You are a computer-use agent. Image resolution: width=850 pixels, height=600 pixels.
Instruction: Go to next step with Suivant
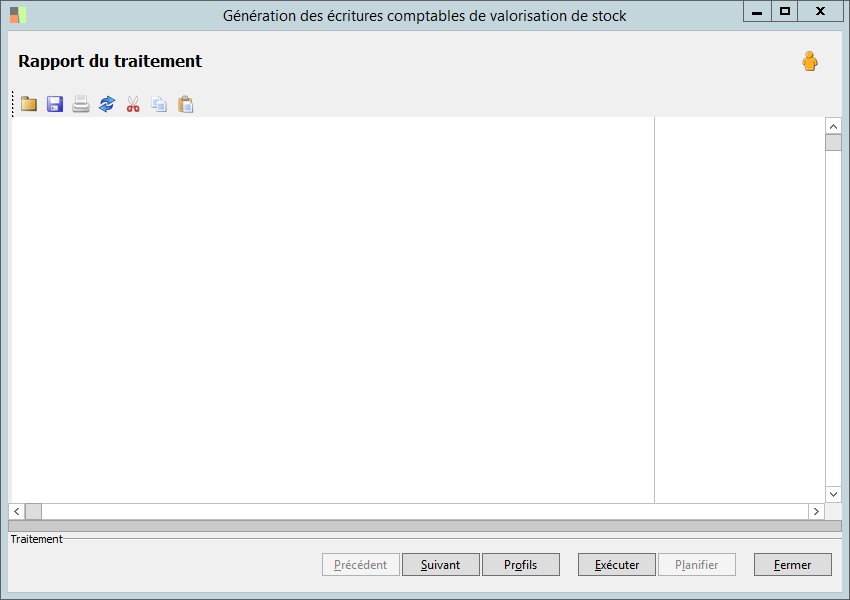tap(441, 565)
